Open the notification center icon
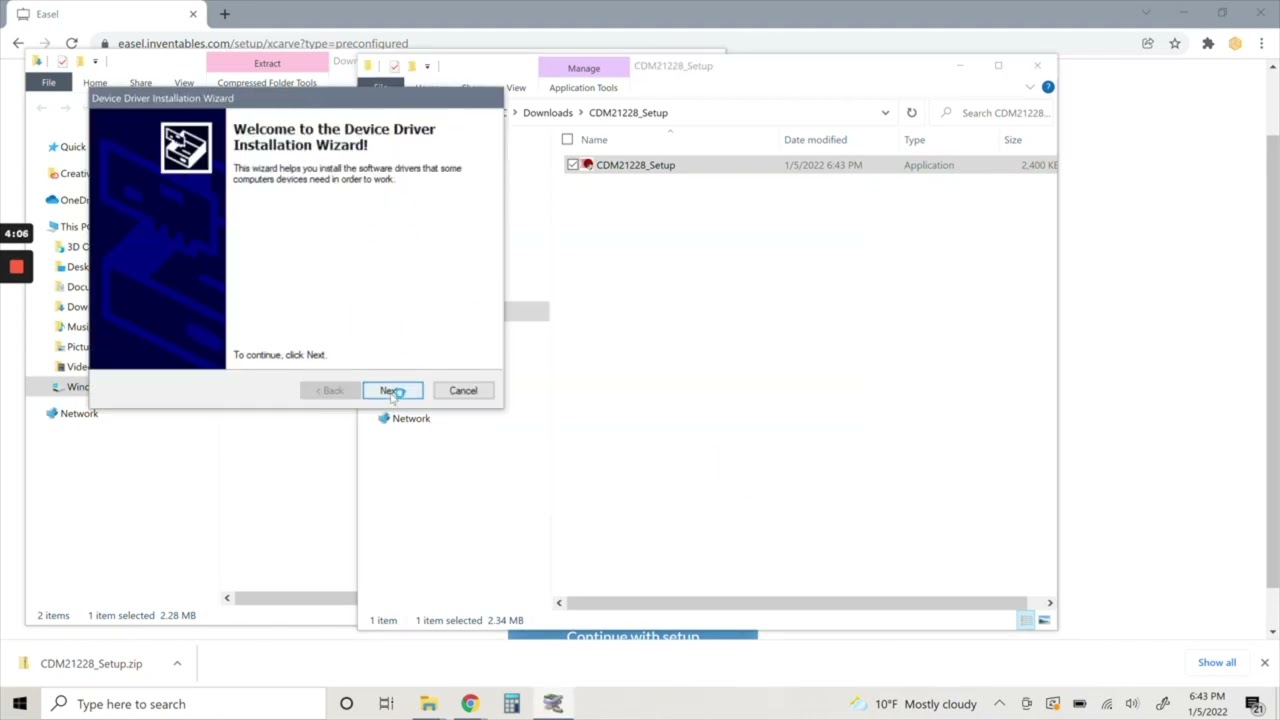 (x=1253, y=704)
